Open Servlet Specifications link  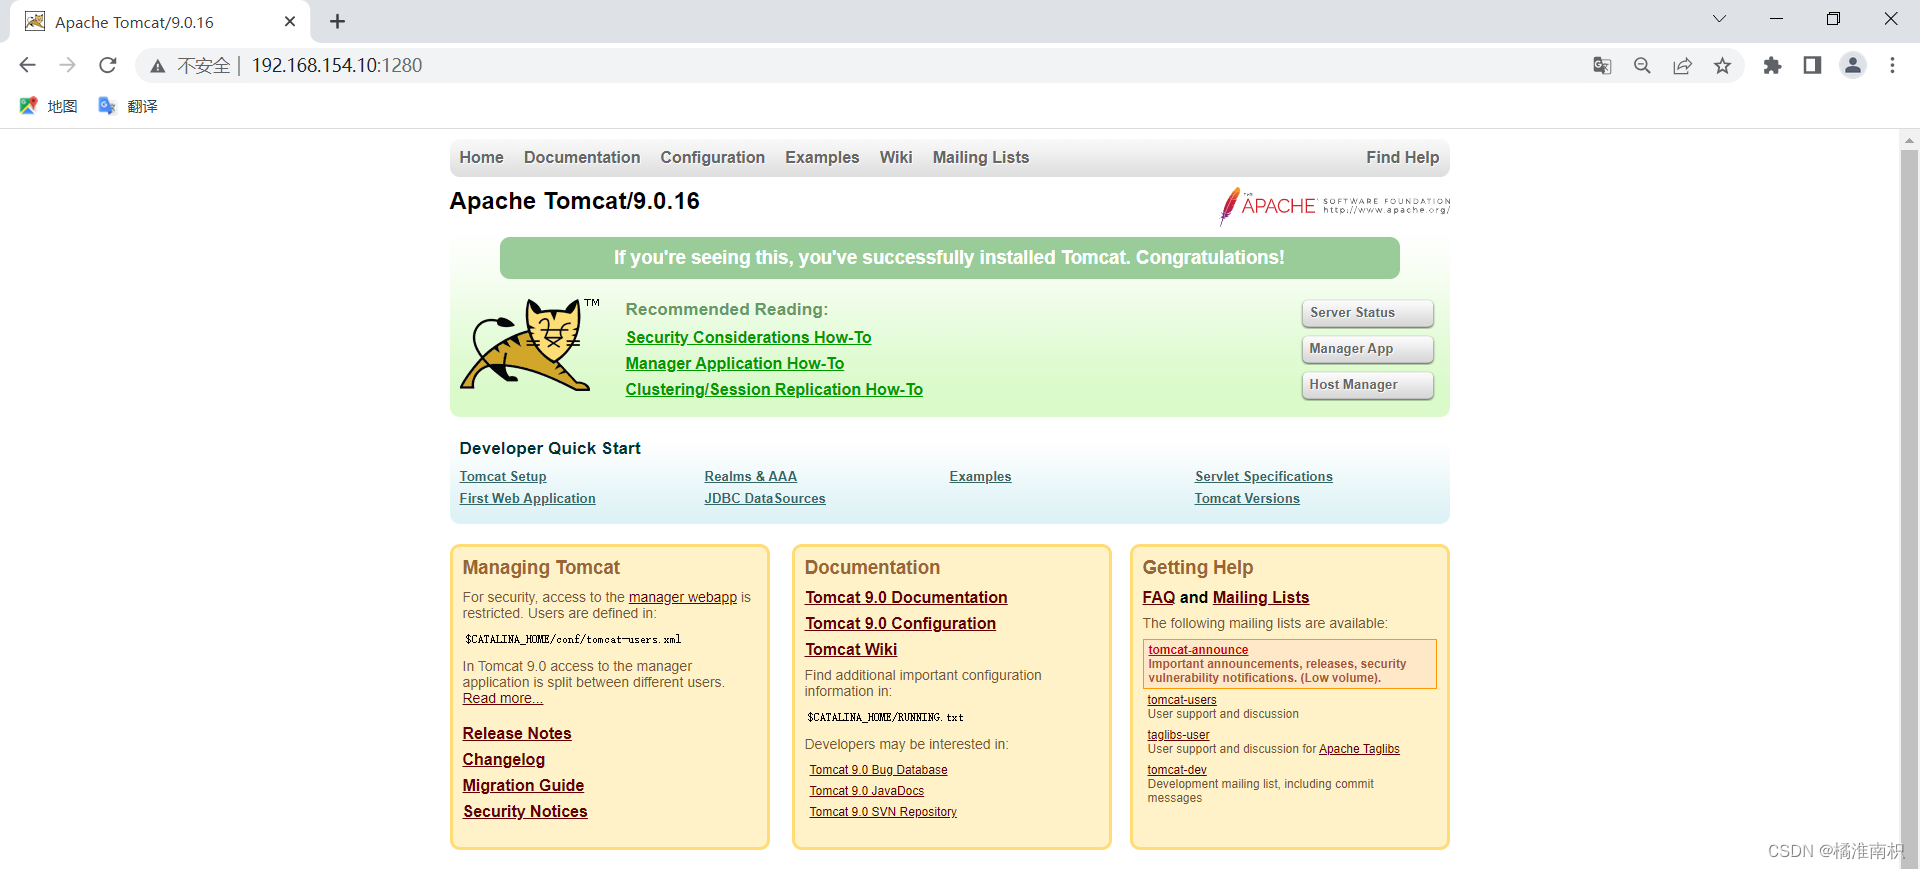tap(1263, 476)
